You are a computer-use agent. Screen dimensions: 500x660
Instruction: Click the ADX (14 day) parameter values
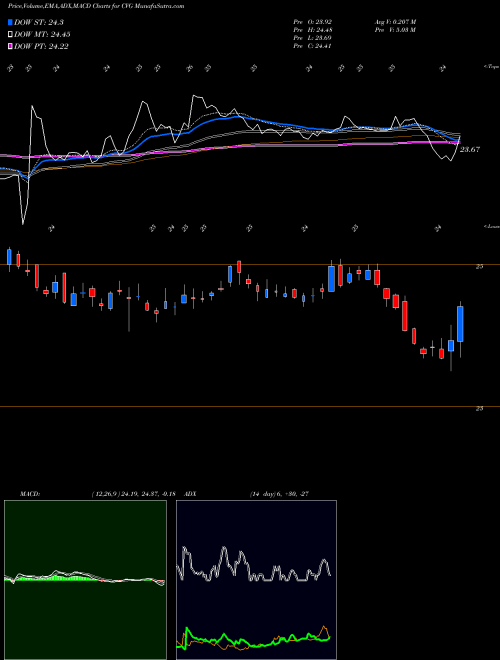[279, 494]
